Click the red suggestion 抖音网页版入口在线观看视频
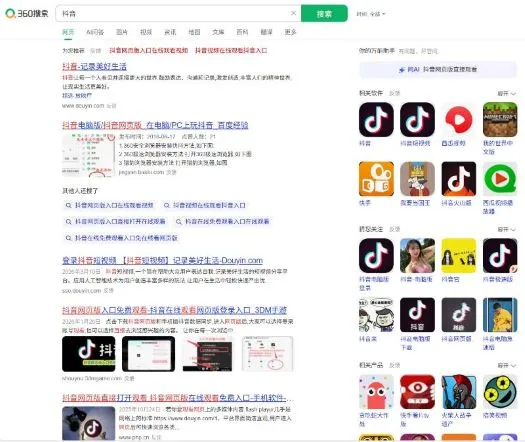This screenshot has height=442, width=525. [149, 51]
